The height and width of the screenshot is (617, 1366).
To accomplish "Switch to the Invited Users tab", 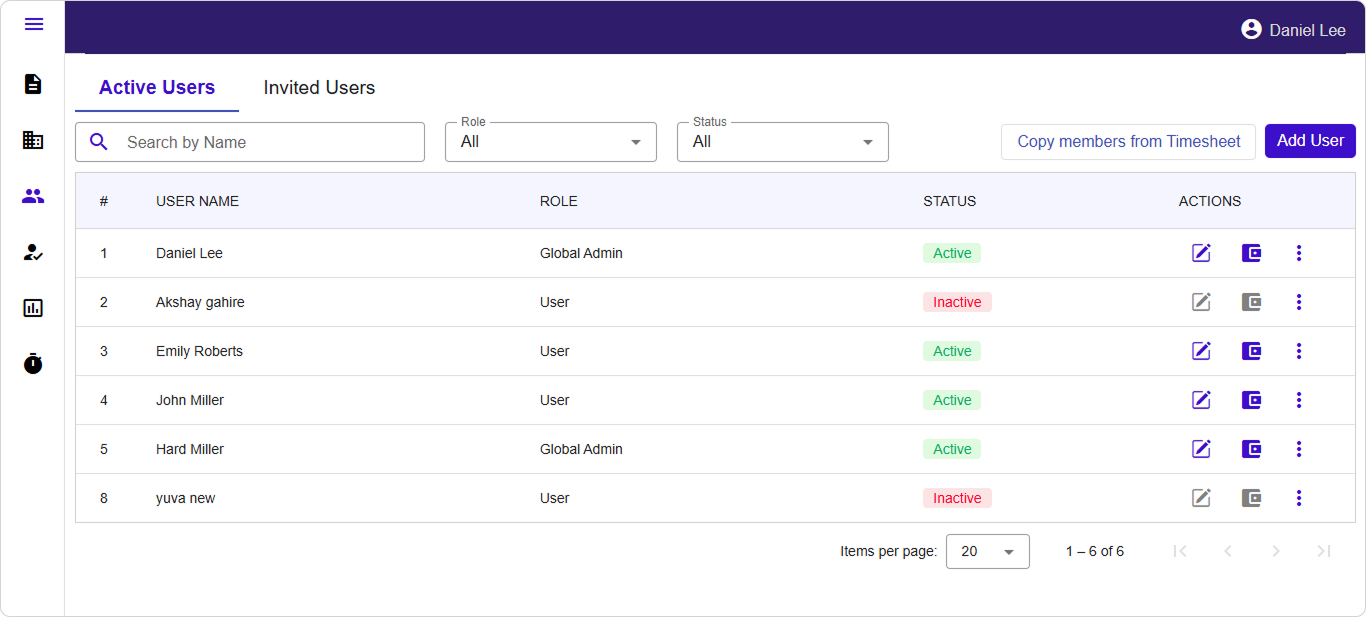I will click(319, 88).
